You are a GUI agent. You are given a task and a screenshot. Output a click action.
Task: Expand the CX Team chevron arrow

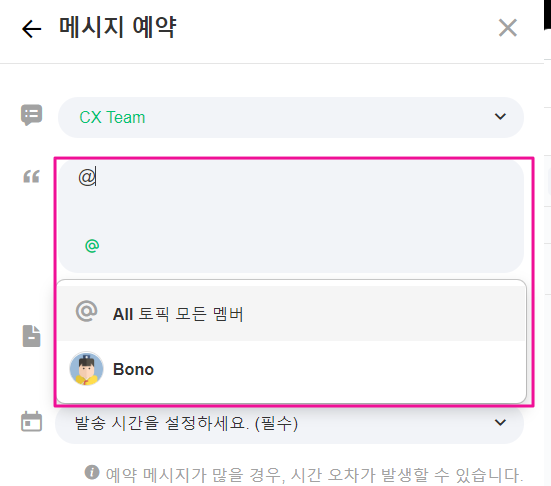point(500,116)
